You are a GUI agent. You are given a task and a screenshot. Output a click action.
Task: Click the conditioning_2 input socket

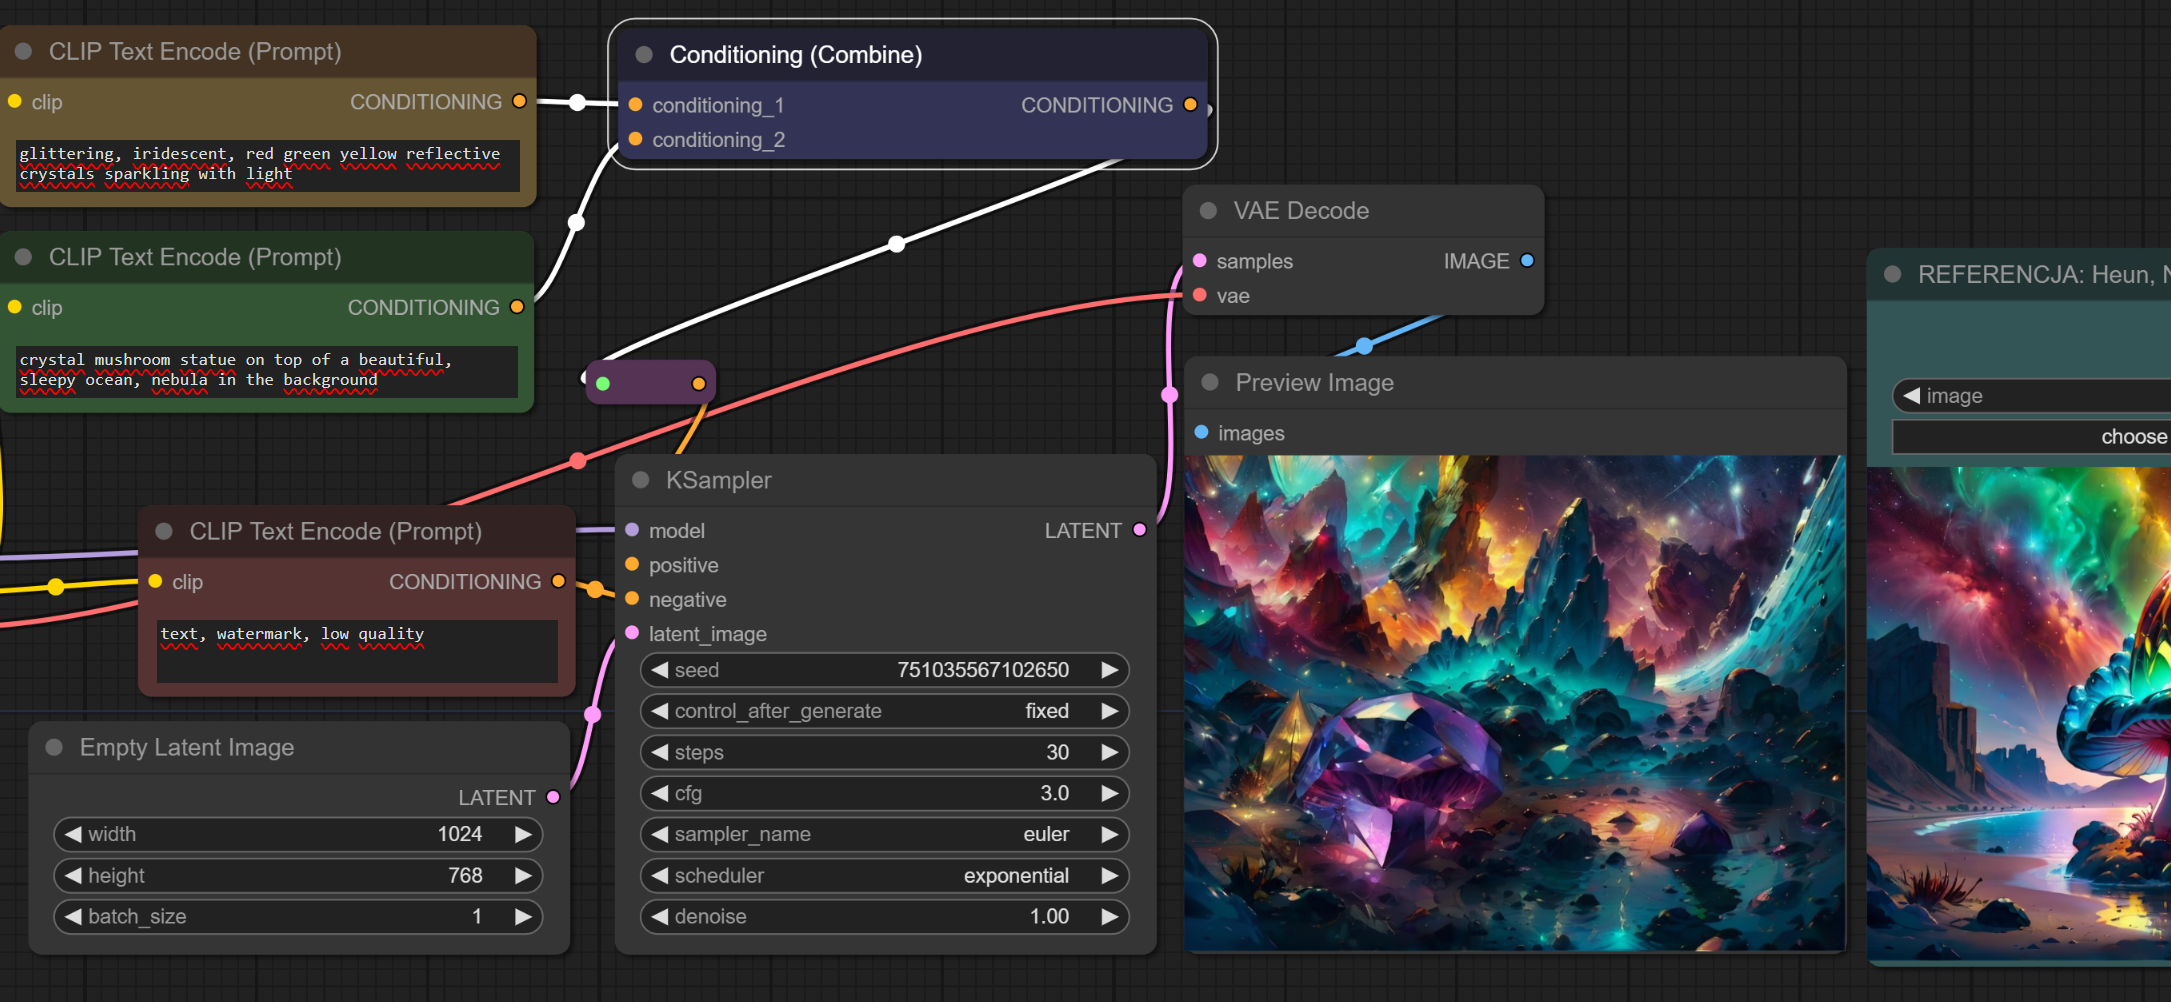[635, 140]
